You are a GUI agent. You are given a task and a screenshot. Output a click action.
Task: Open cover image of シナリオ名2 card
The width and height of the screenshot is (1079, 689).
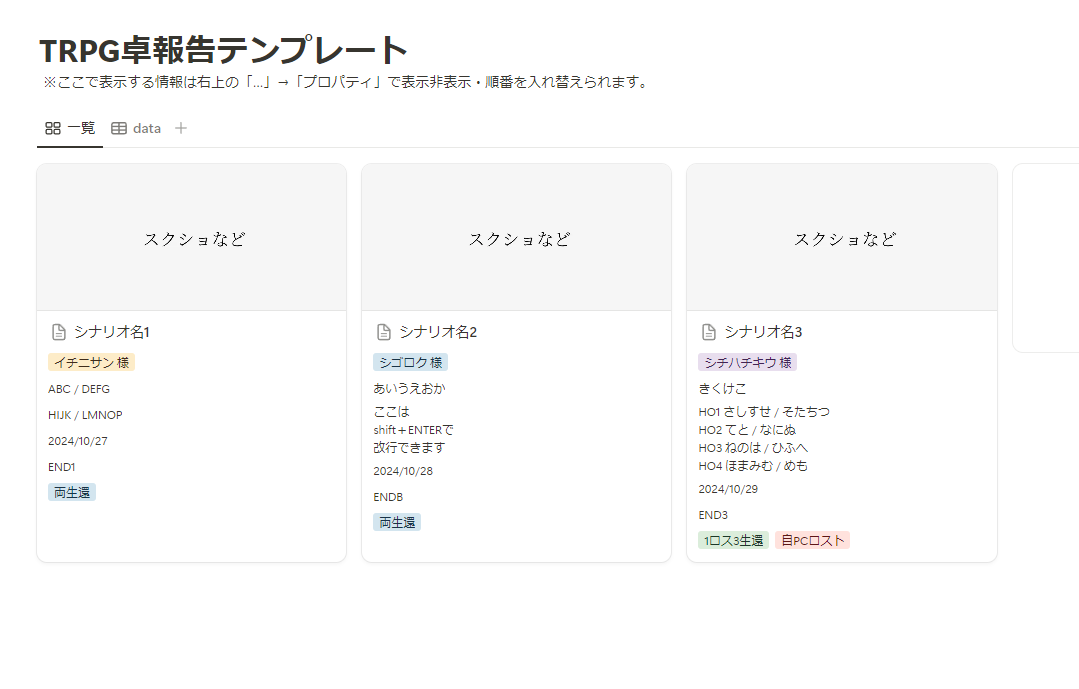coord(516,237)
